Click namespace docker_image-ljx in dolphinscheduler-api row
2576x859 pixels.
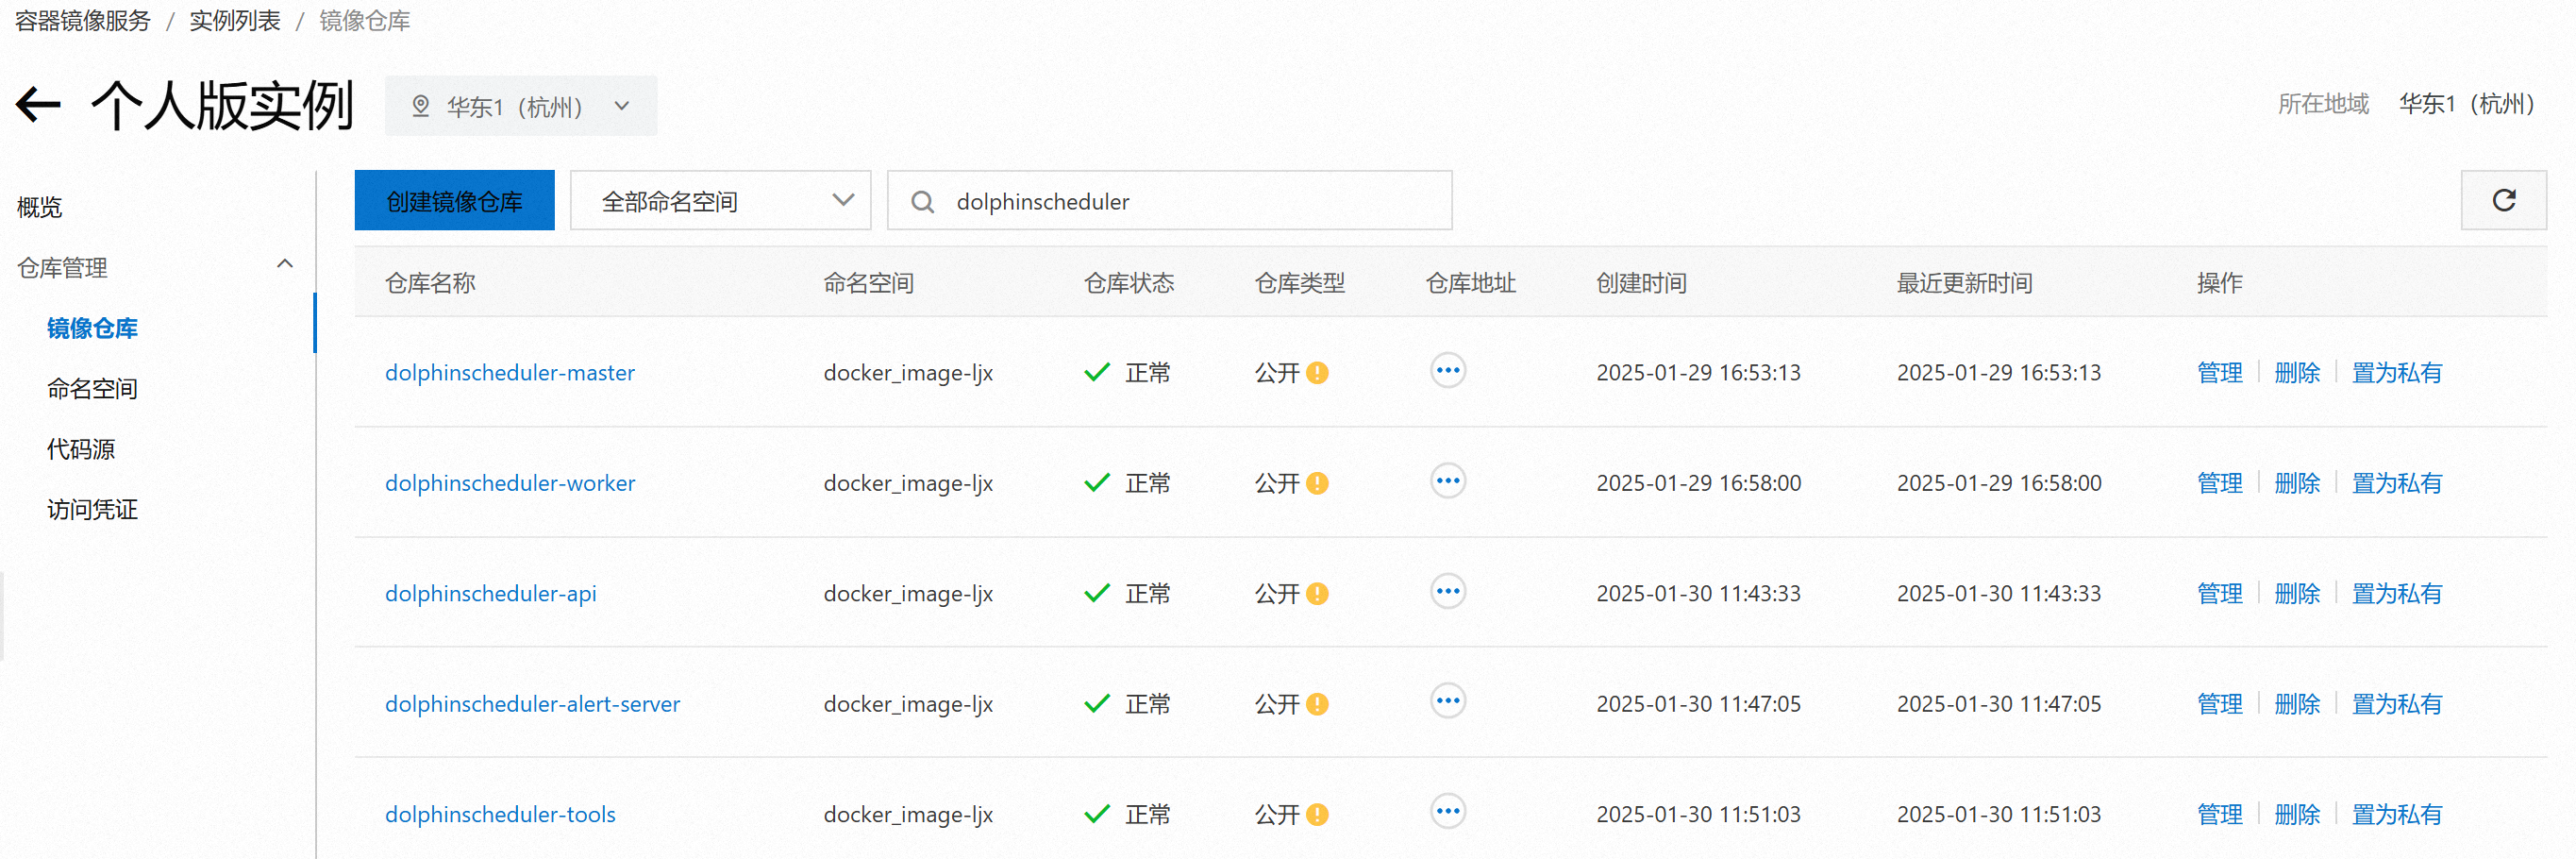[908, 594]
